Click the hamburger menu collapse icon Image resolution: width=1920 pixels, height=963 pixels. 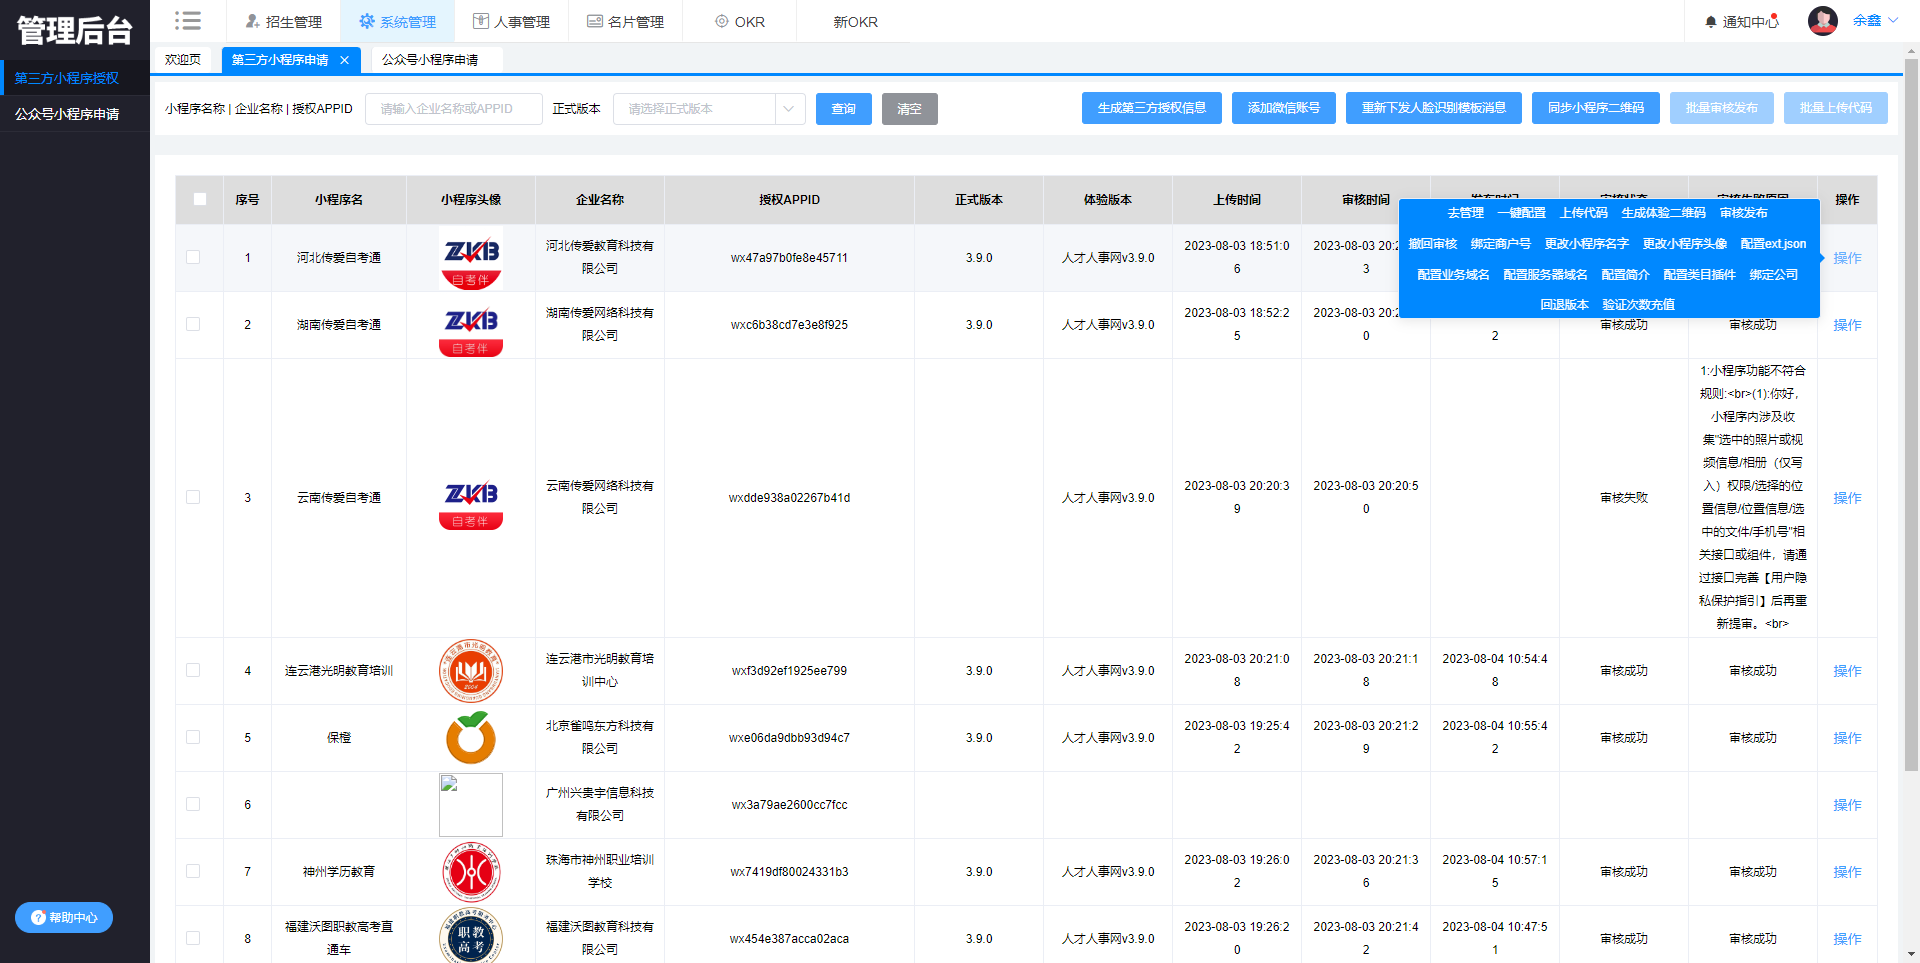[187, 21]
